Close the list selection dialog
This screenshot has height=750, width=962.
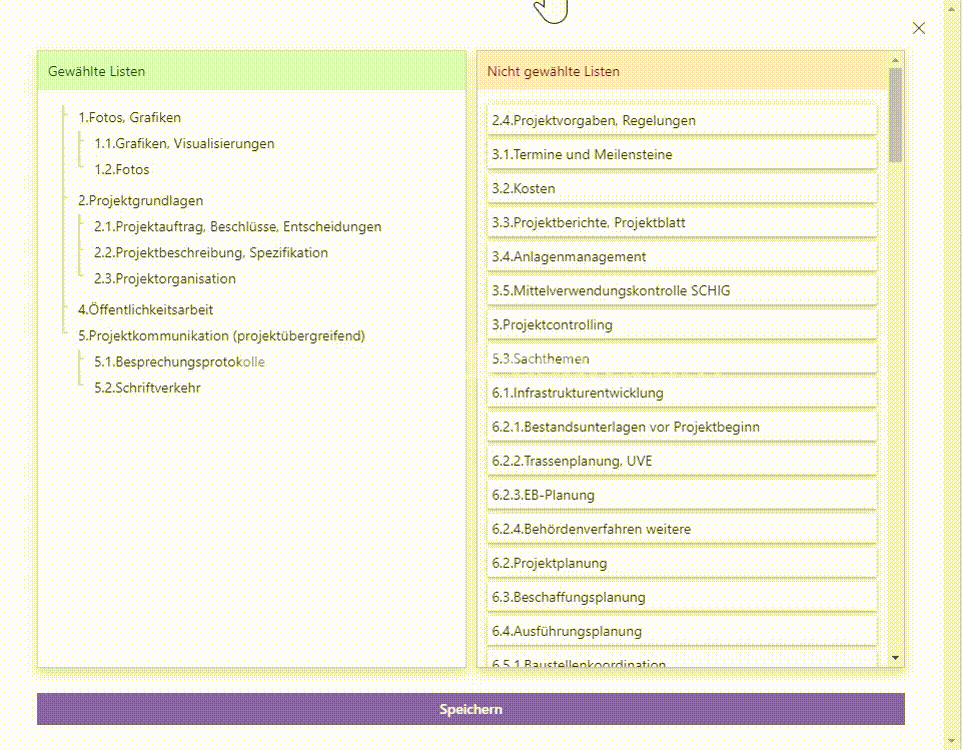tap(918, 28)
